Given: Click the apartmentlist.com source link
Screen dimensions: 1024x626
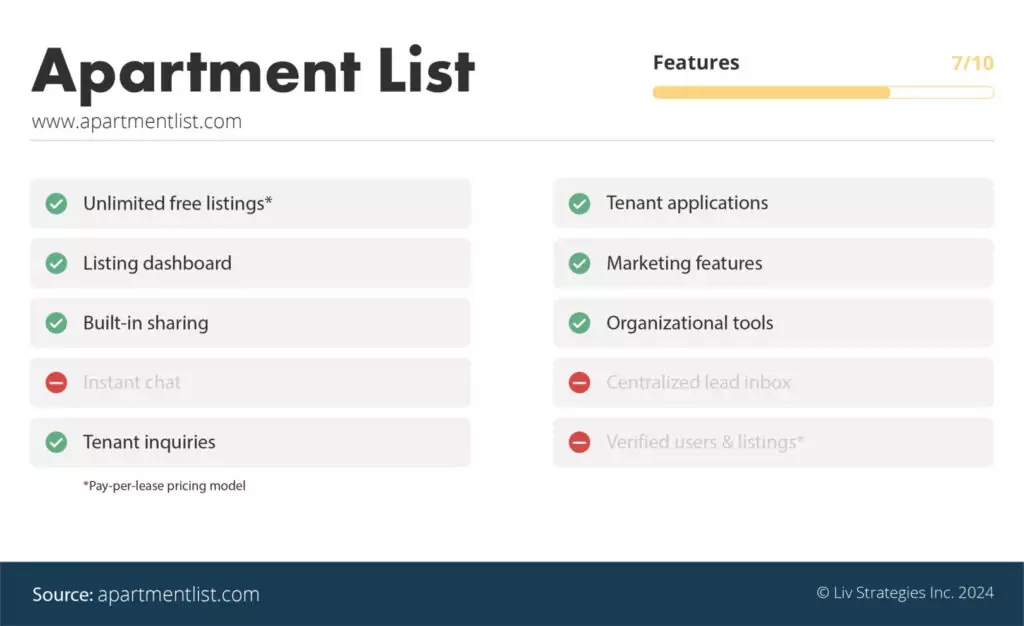Looking at the screenshot, I should (x=178, y=593).
